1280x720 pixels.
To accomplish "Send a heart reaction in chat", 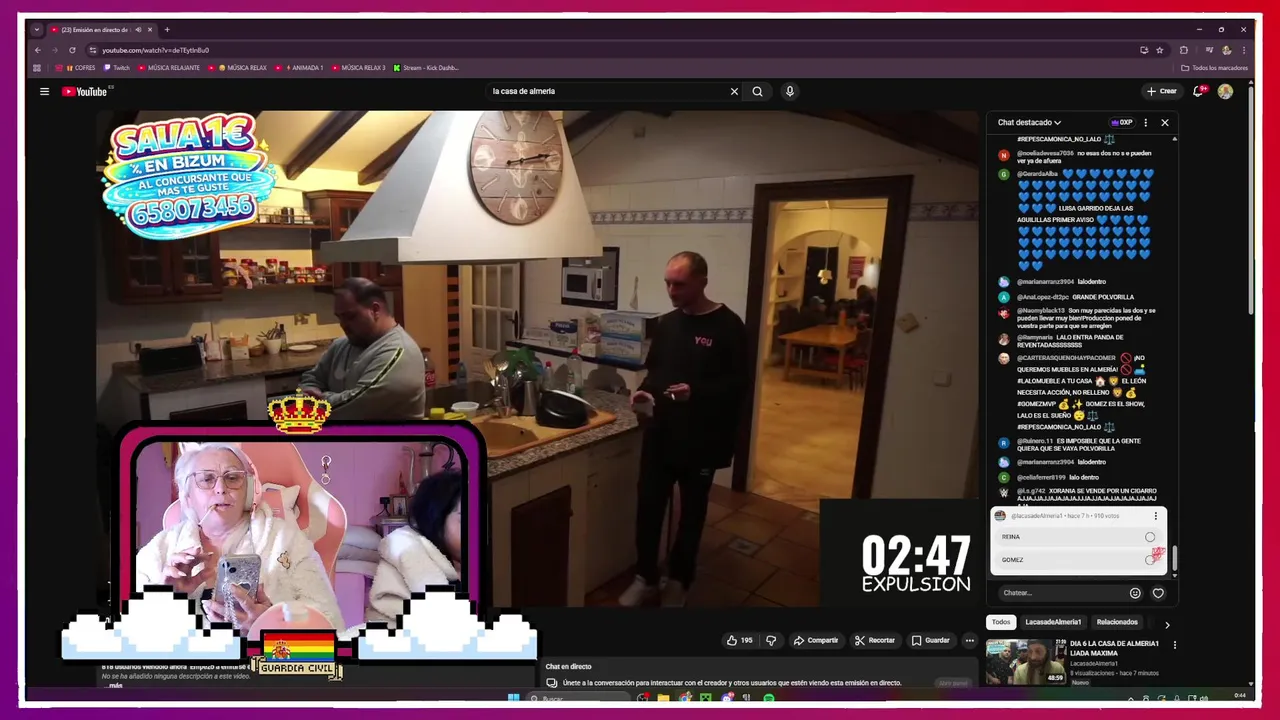I will tap(1158, 593).
